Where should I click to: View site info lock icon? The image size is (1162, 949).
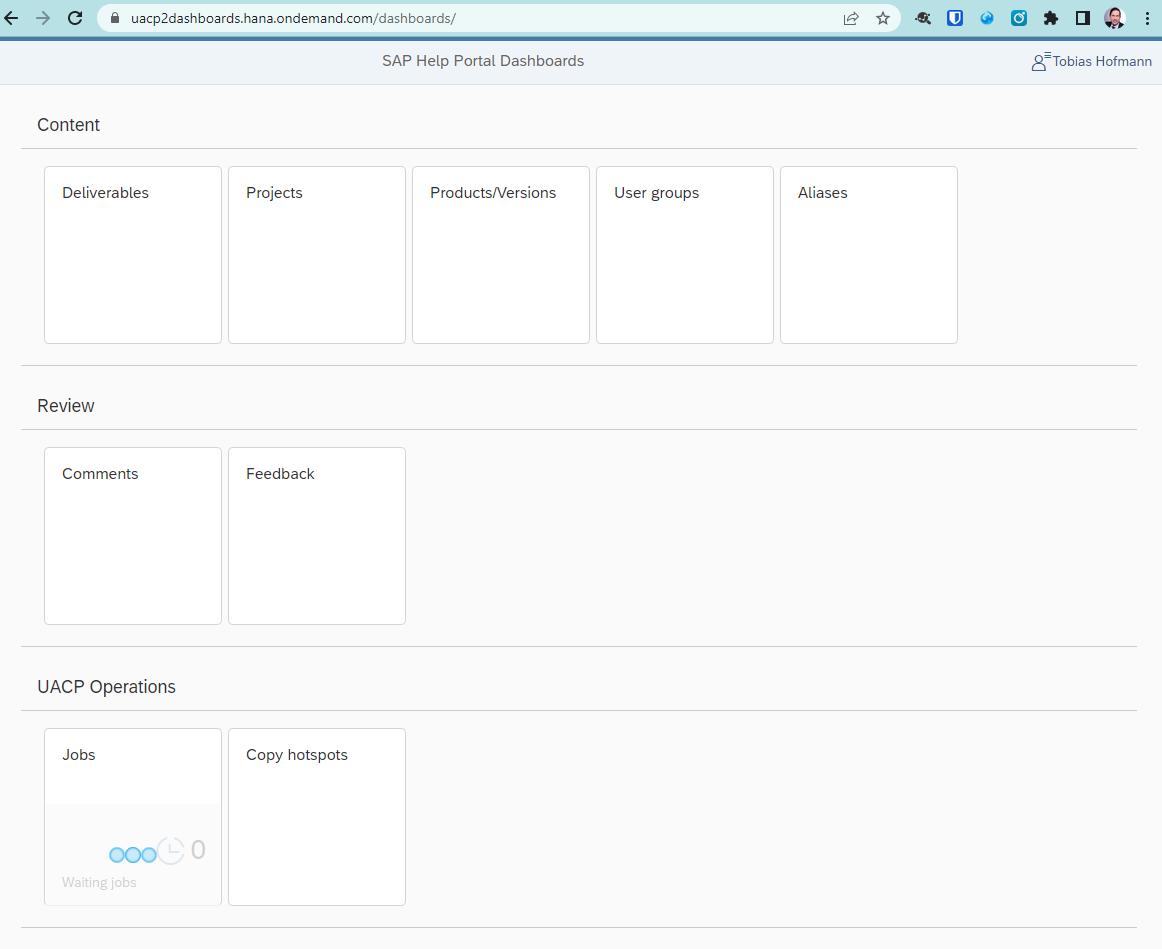(115, 18)
